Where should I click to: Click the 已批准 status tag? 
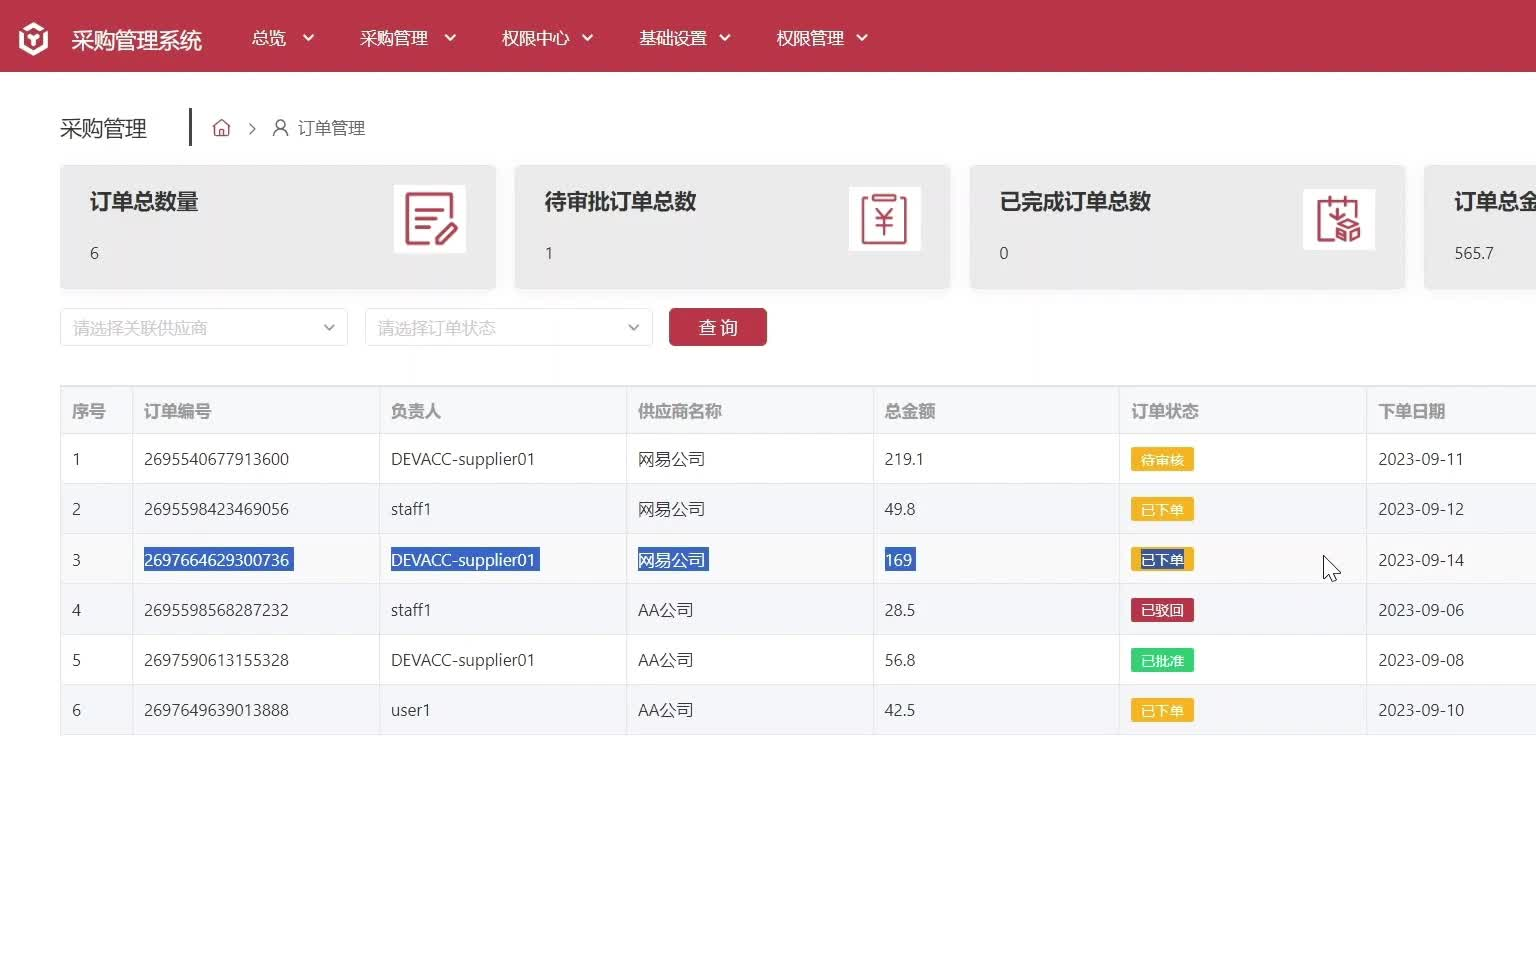1162,660
